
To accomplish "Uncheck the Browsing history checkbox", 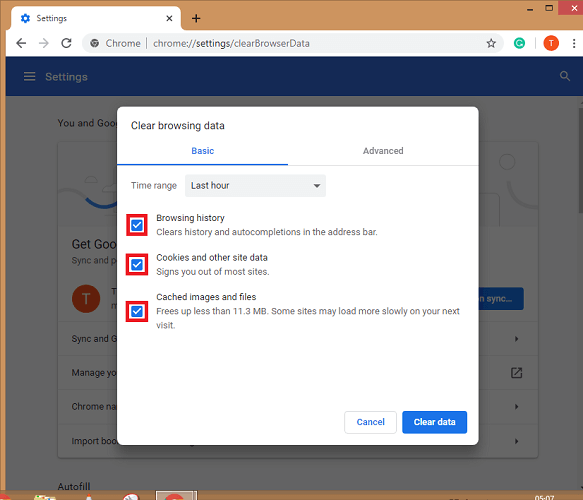I will [x=137, y=225].
